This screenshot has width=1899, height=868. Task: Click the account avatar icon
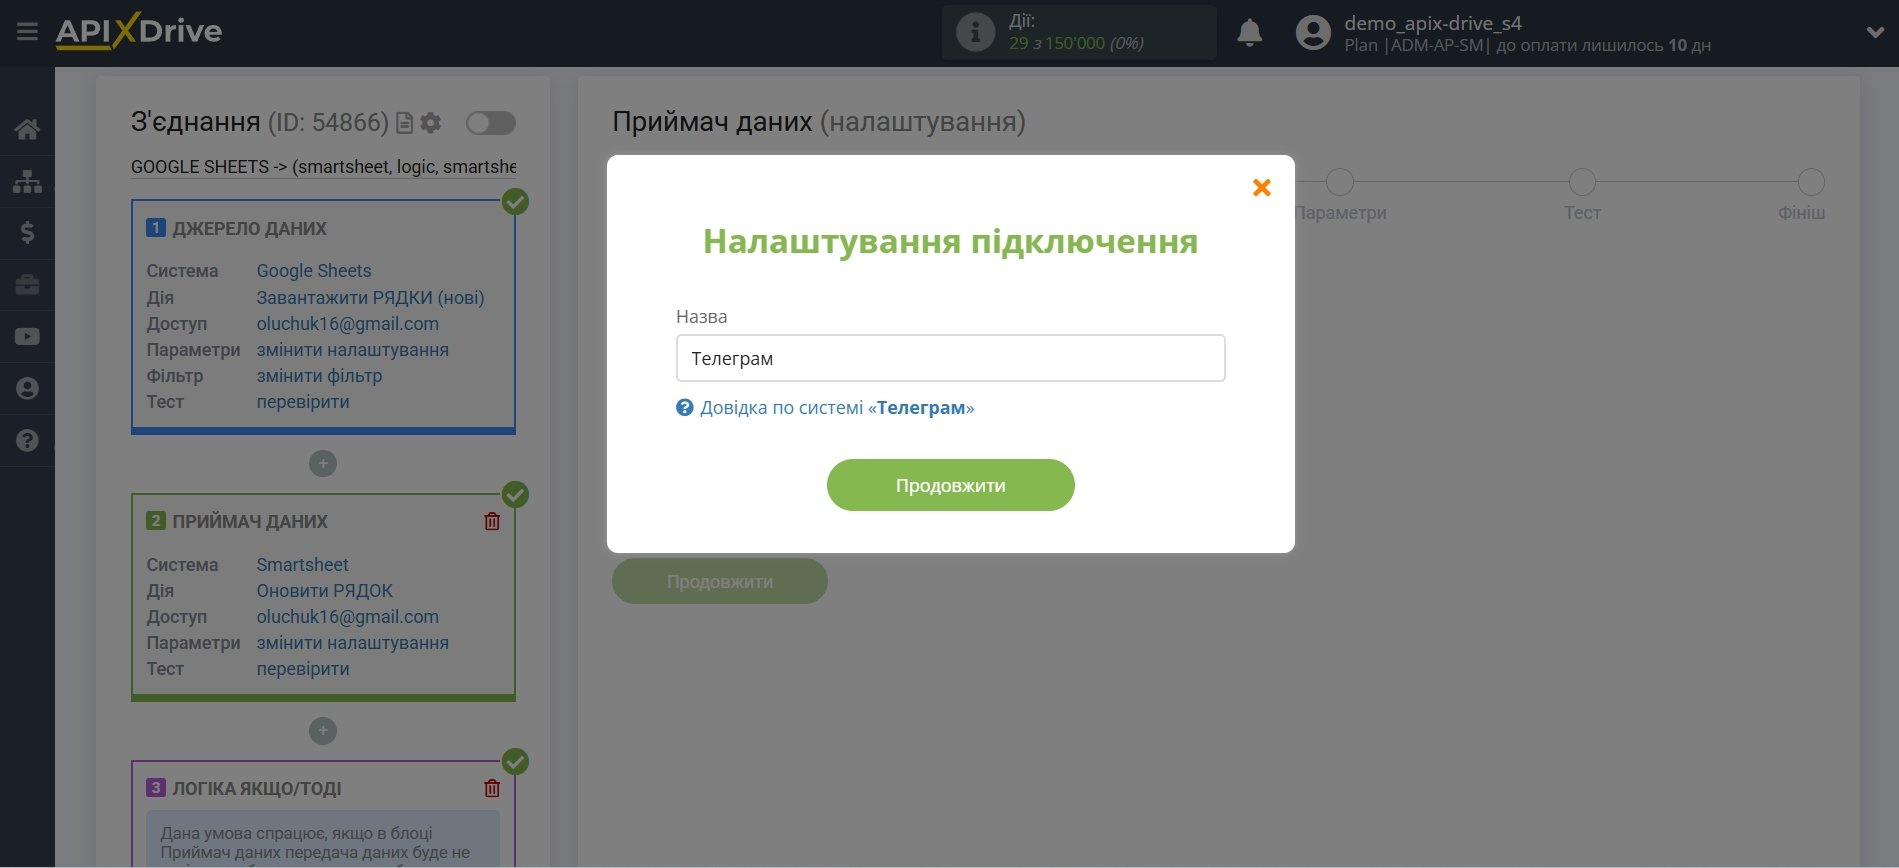tap(1313, 33)
